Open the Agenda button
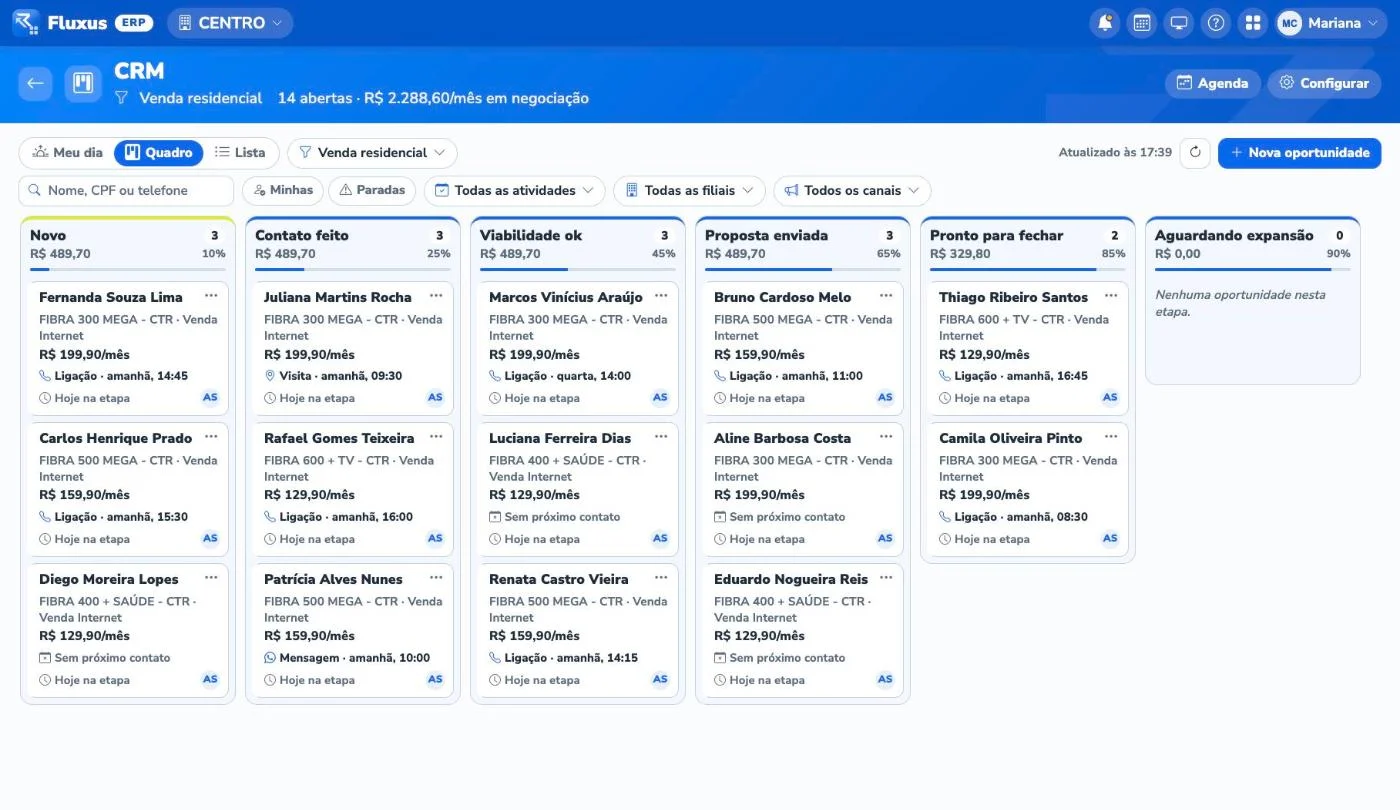Viewport: 1400px width, 810px height. 1212,83
